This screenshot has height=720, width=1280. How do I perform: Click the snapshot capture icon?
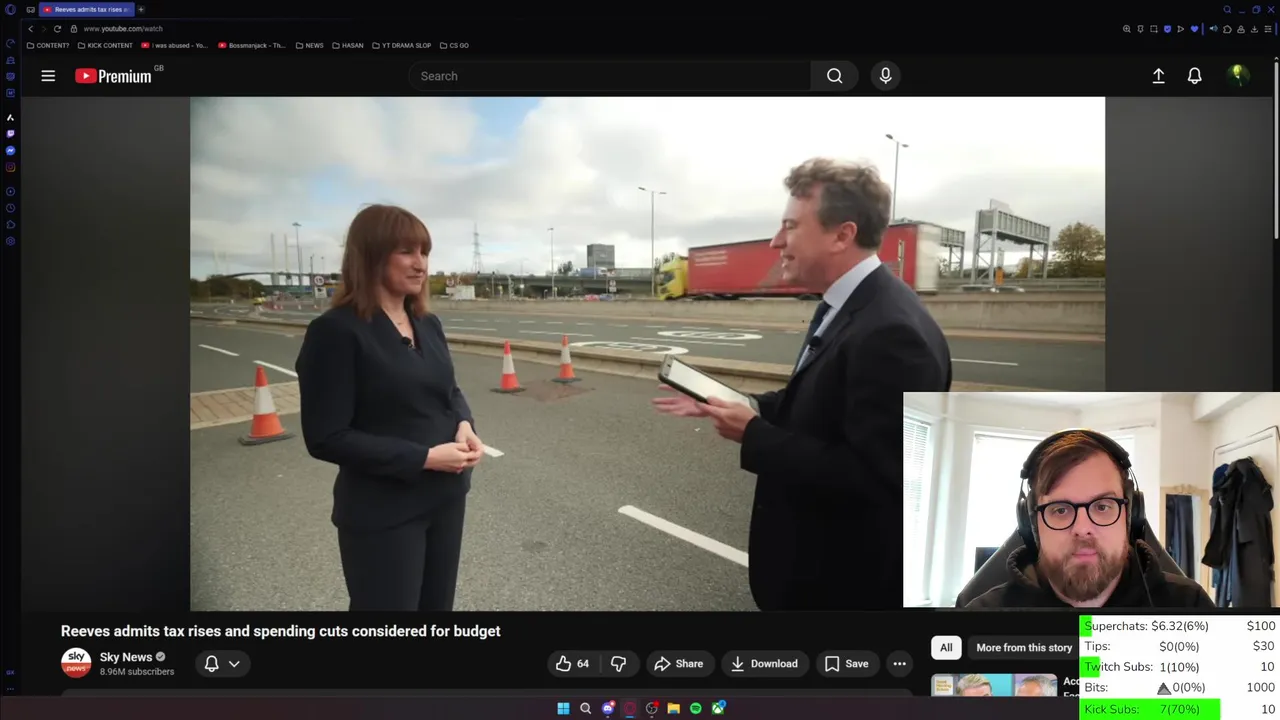click(1154, 29)
